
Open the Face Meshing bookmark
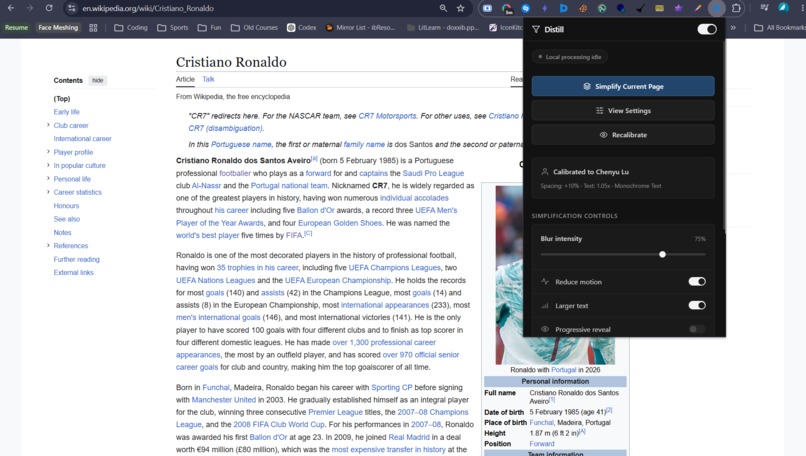pos(58,28)
